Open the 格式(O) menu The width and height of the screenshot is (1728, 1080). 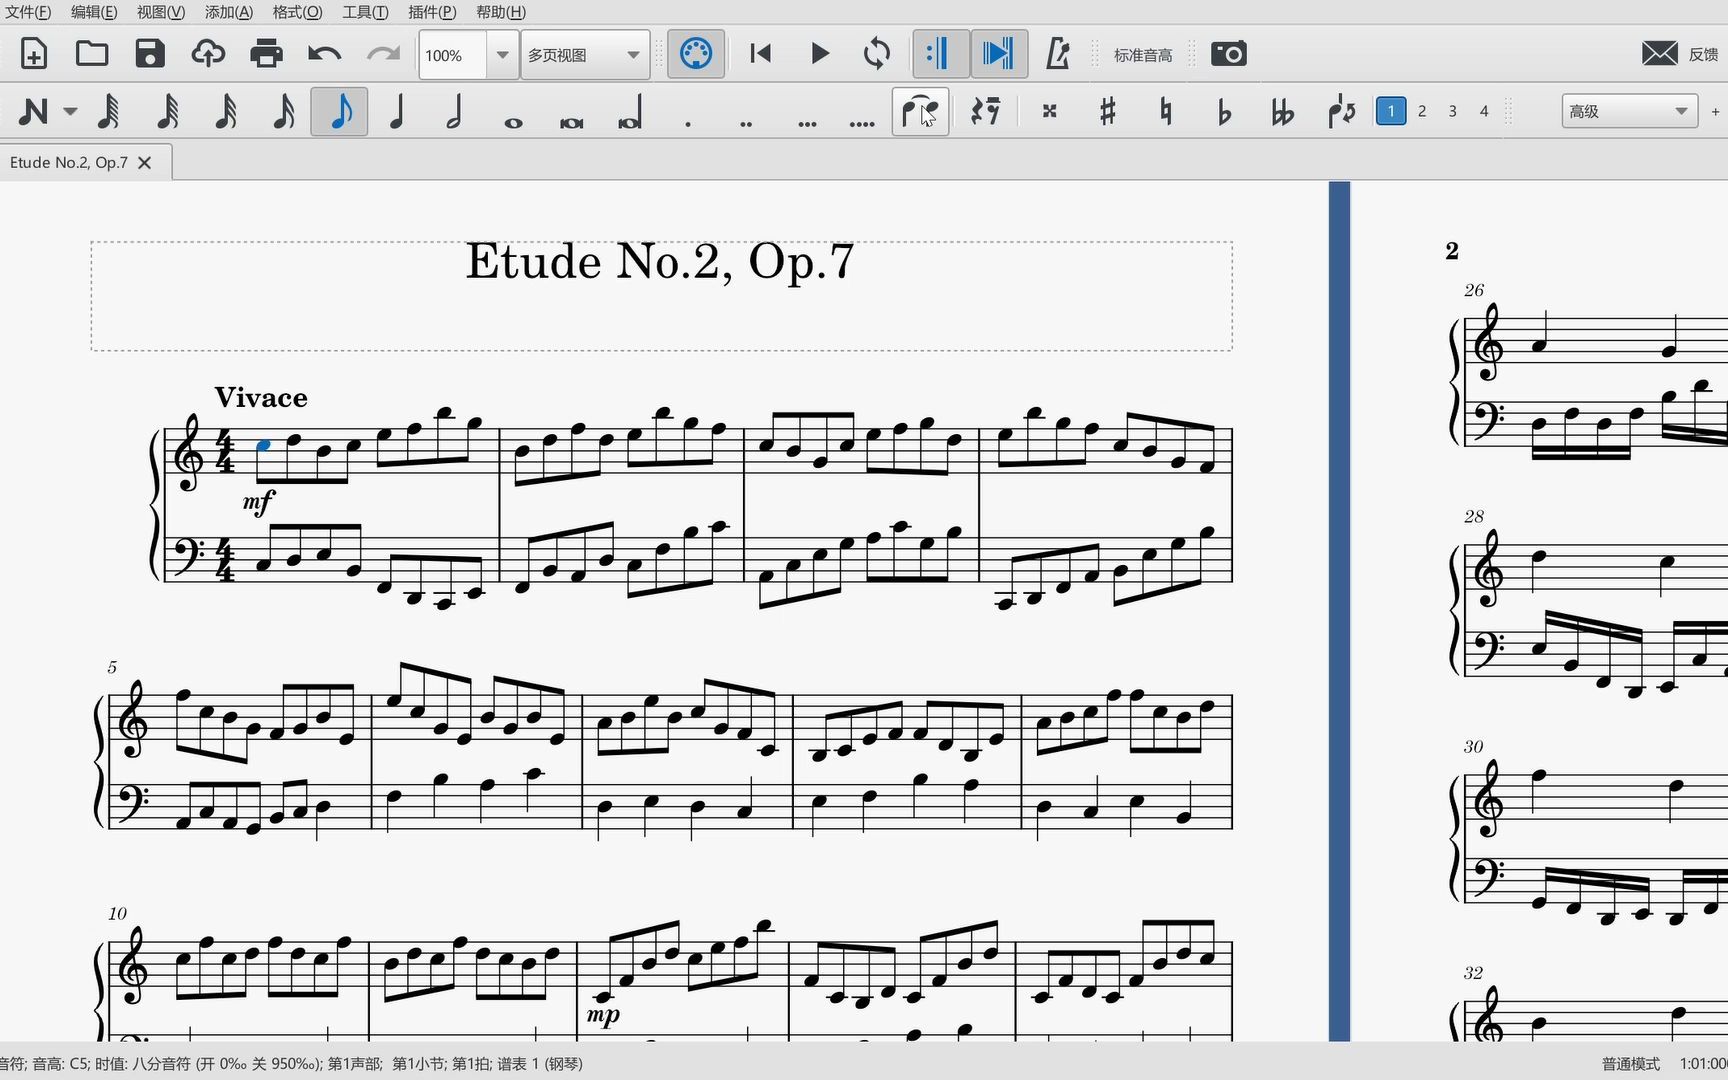click(297, 12)
